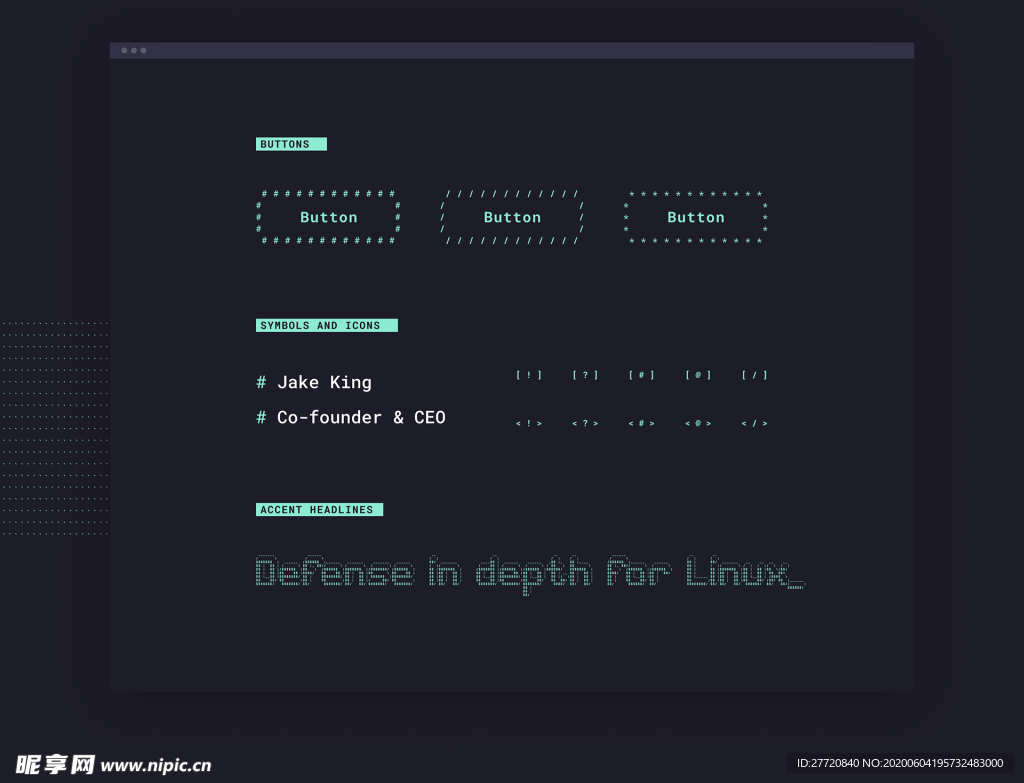Screen dimensions: 1024x783
Task: Click the BUTTONS section label
Action: coord(291,144)
